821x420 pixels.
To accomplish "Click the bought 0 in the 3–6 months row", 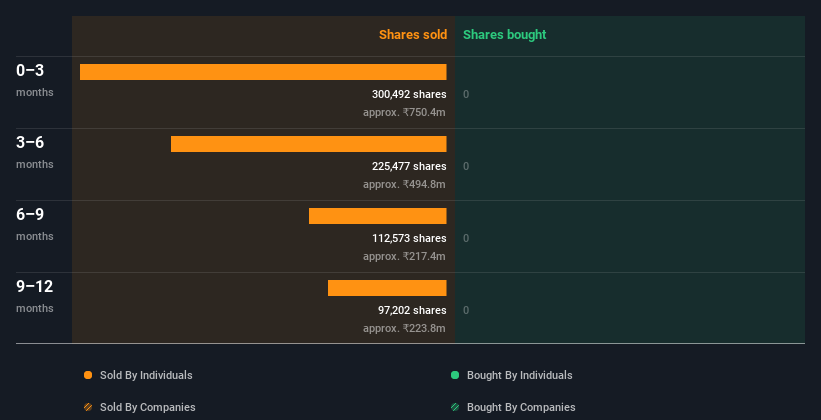I will point(466,167).
